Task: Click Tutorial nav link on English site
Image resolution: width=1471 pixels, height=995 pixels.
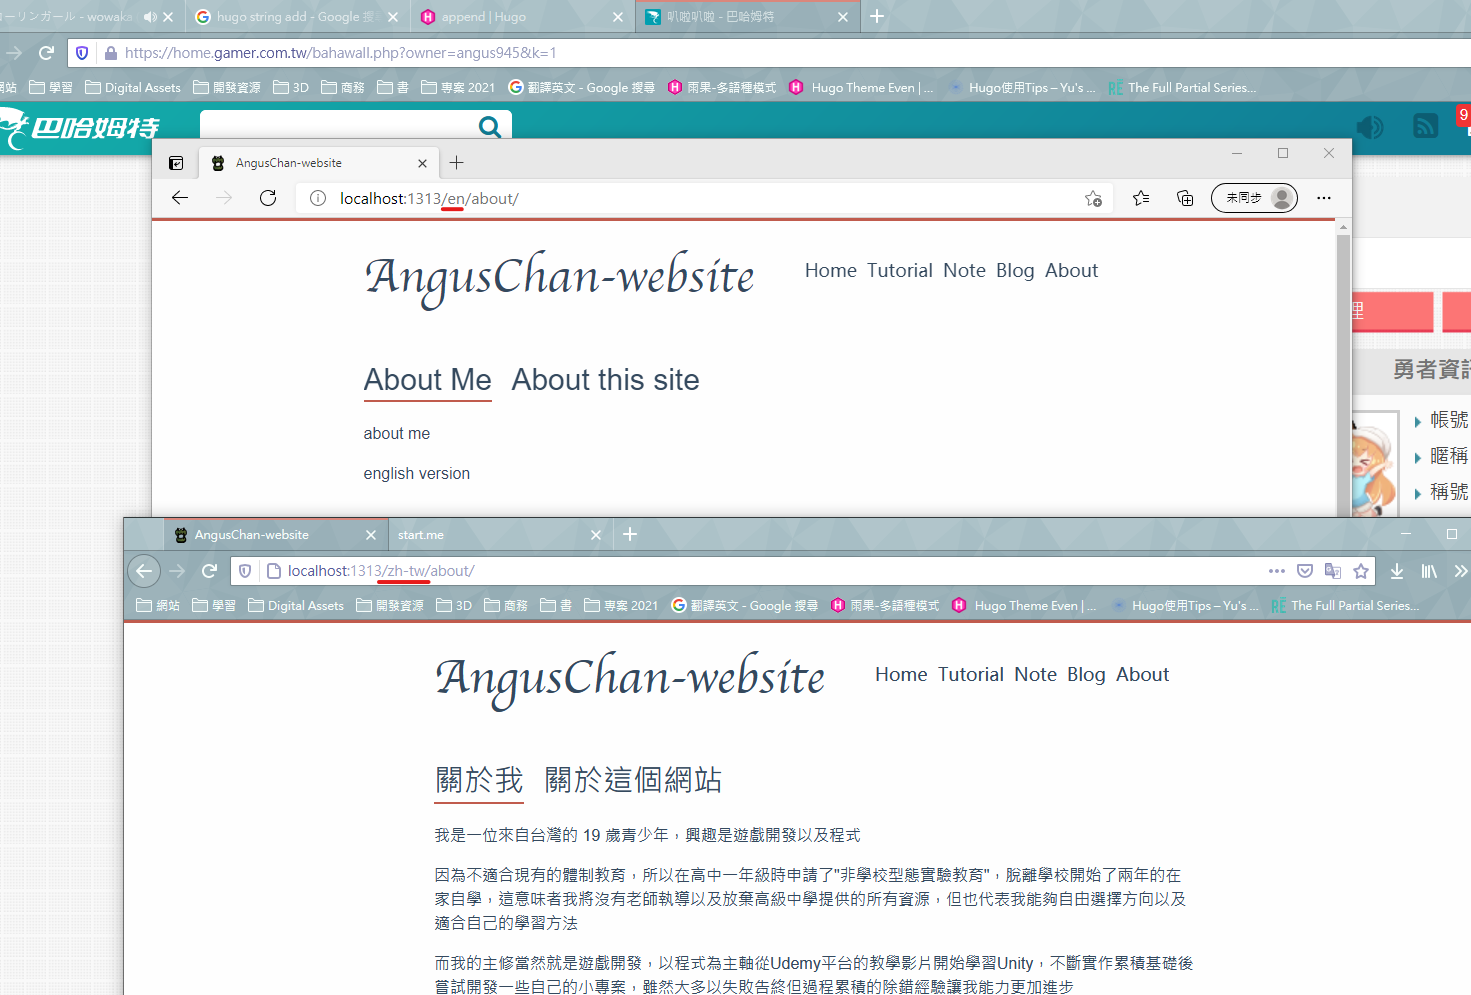Action: click(900, 270)
